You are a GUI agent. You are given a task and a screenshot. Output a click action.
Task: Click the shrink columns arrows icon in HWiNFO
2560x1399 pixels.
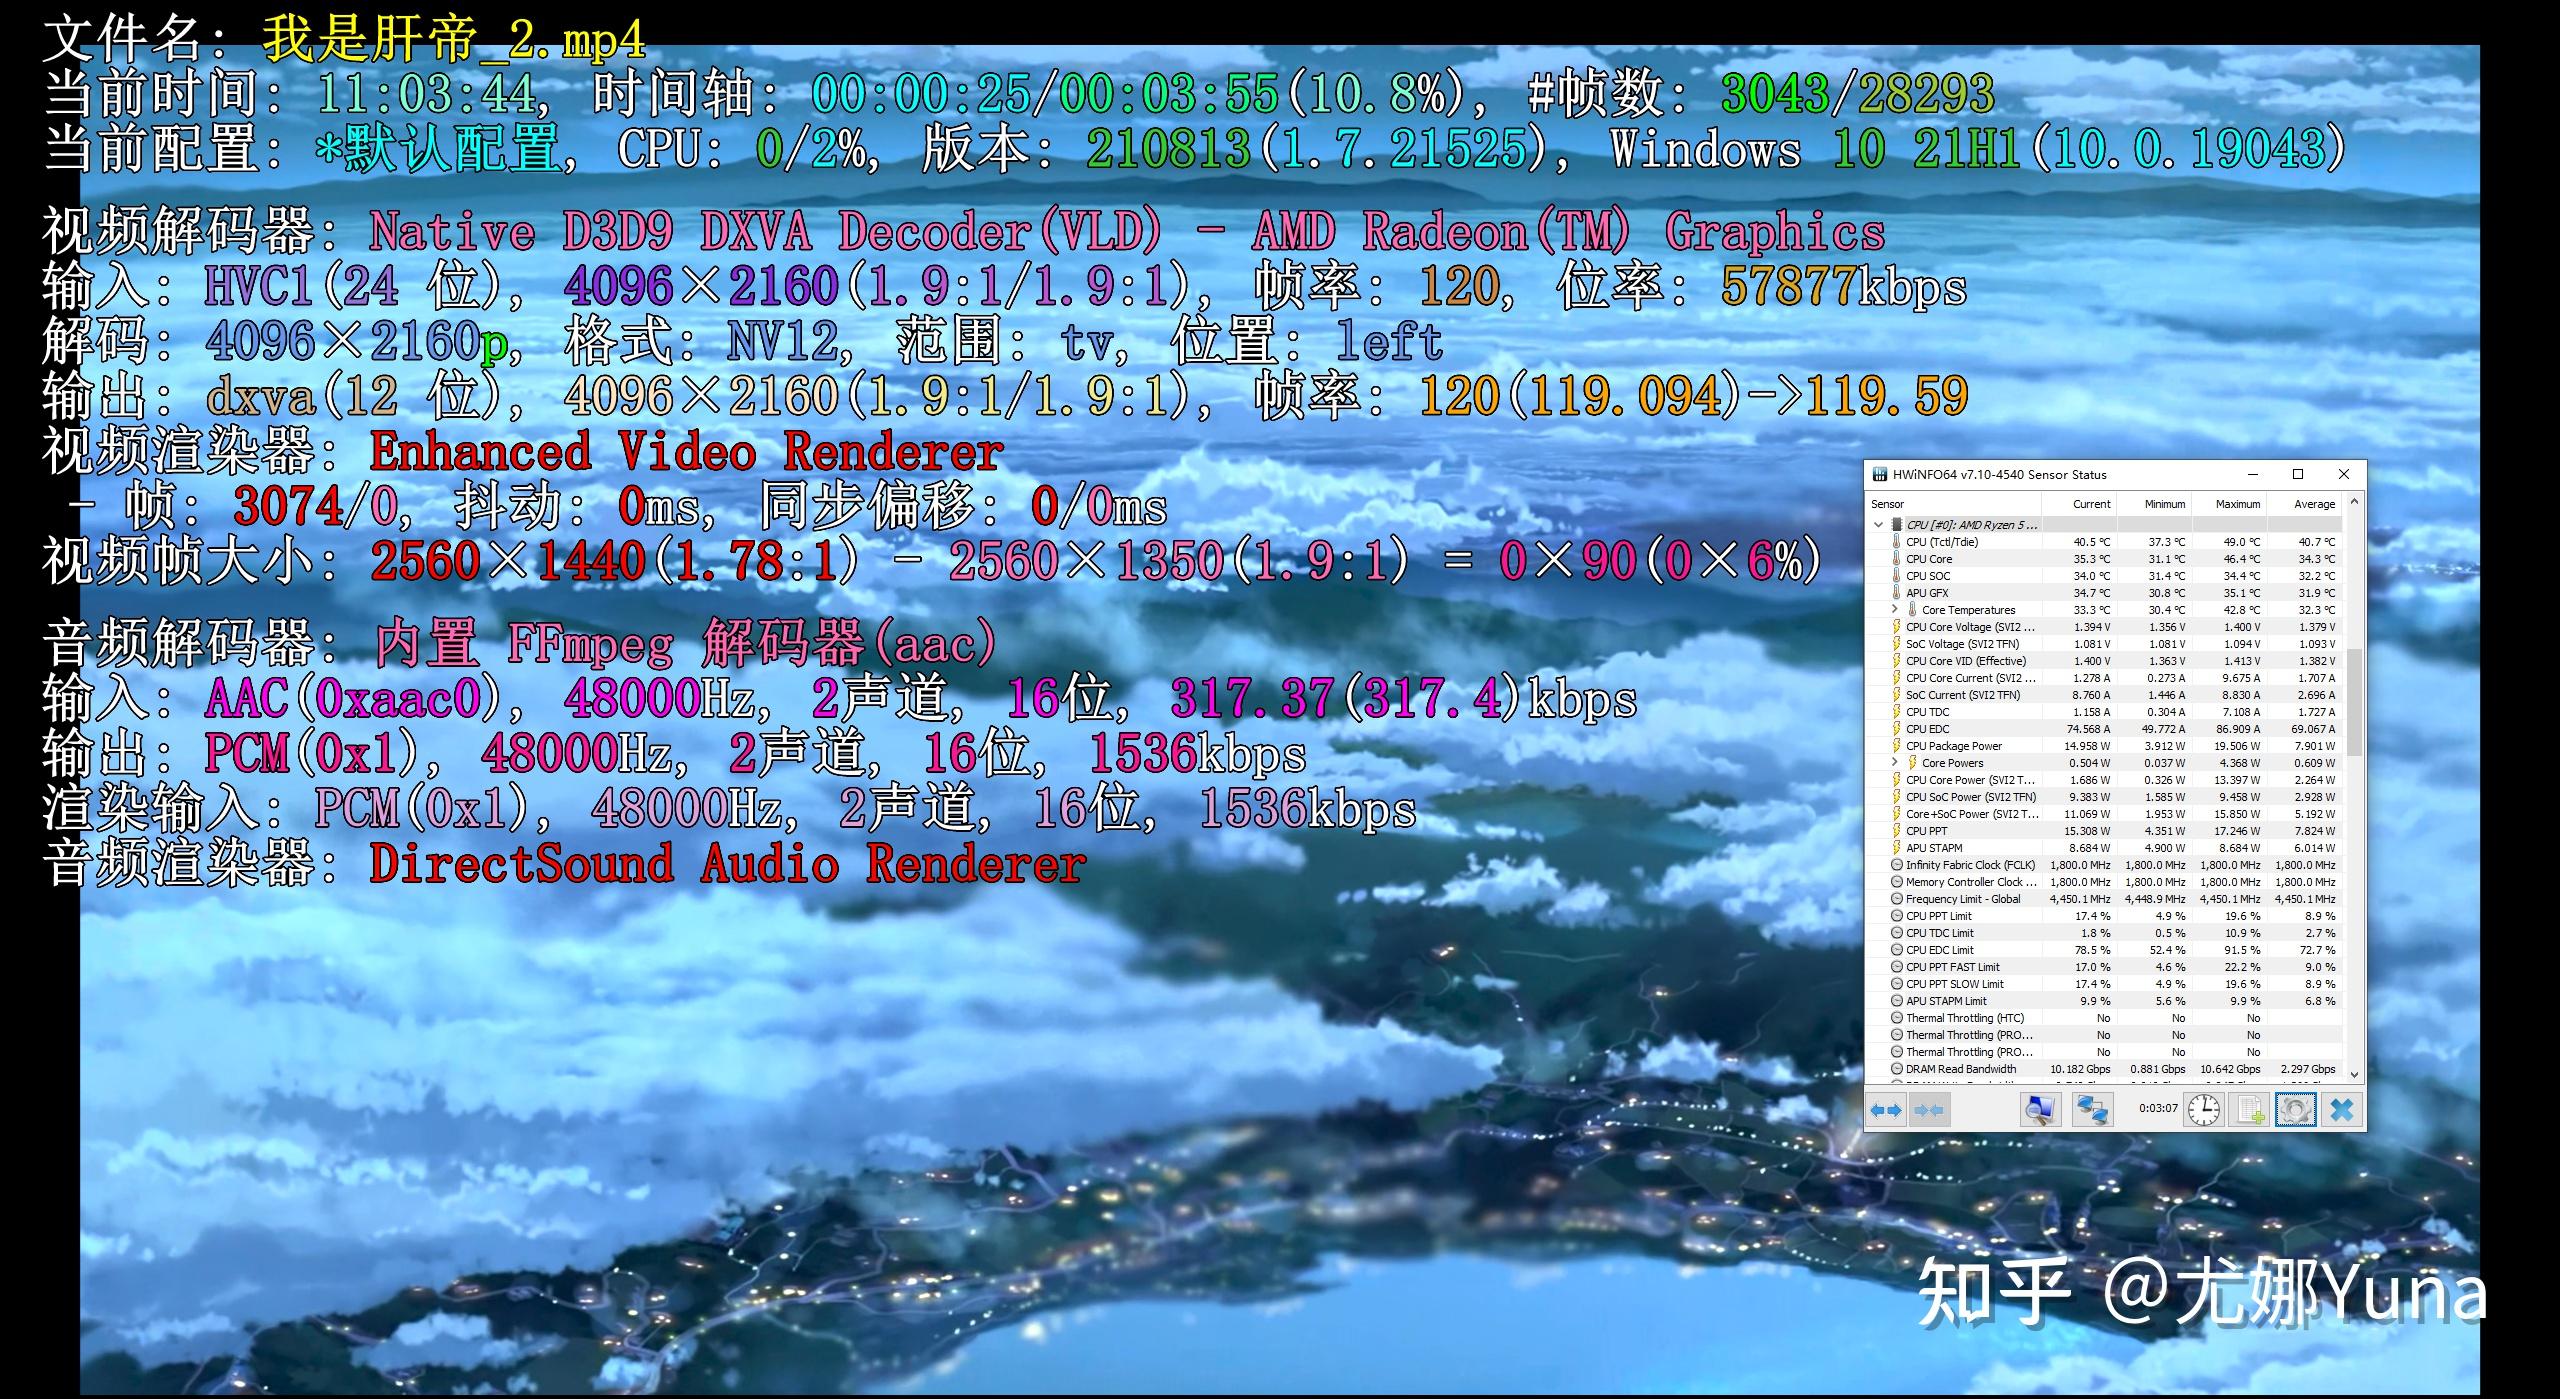click(1929, 1110)
